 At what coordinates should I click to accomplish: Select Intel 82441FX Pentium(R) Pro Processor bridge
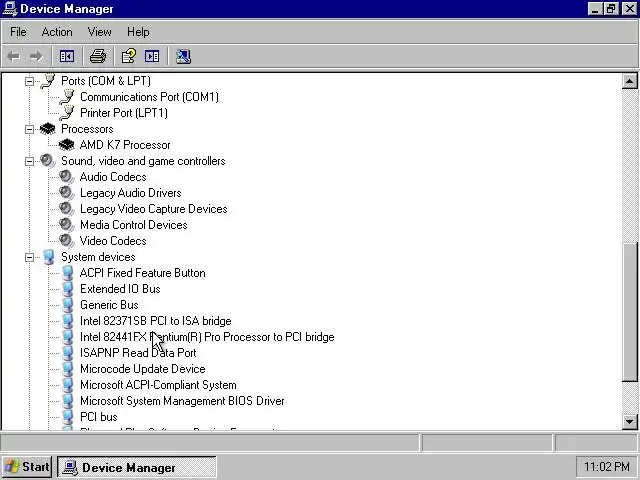[207, 337]
